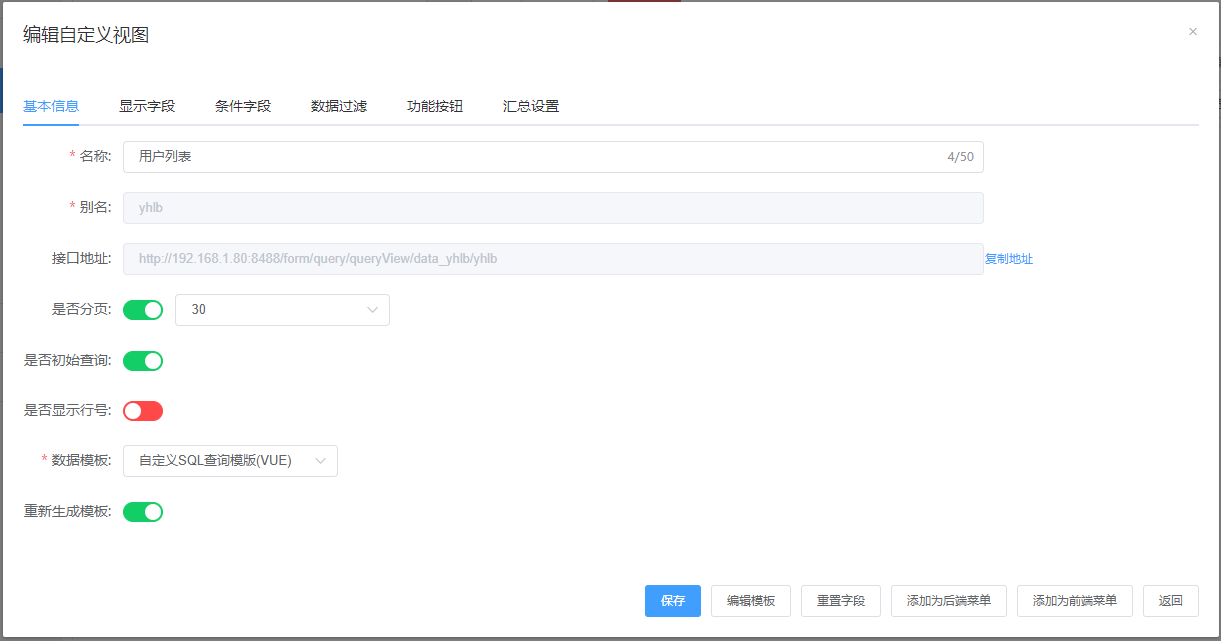Open the 条件字段 tab
The image size is (1221, 641).
tap(243, 106)
